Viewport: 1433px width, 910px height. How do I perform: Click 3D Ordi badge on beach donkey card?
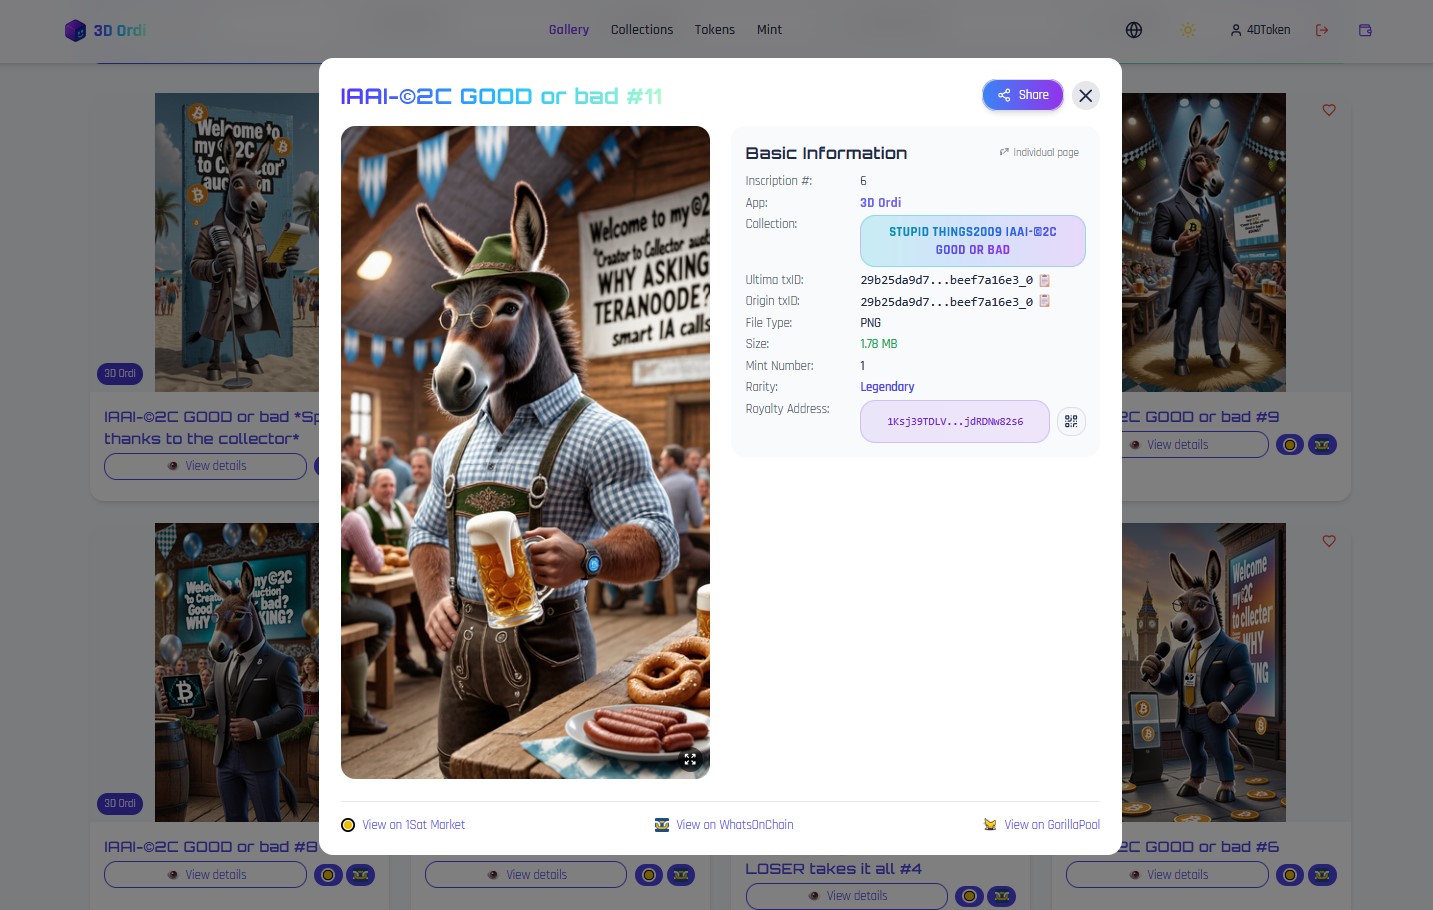120,374
